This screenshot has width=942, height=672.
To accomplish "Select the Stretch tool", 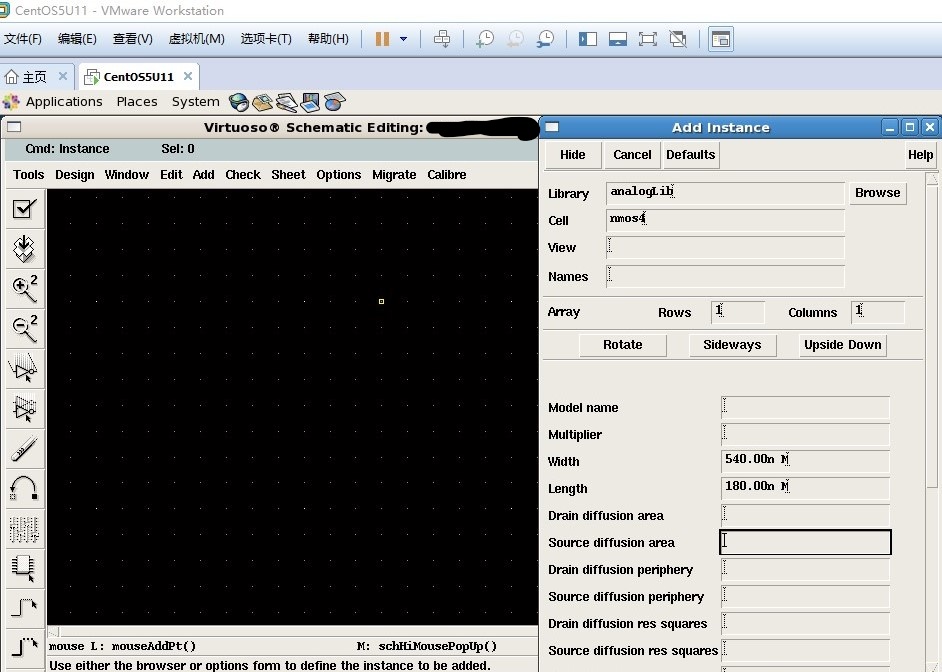I will click(x=24, y=368).
